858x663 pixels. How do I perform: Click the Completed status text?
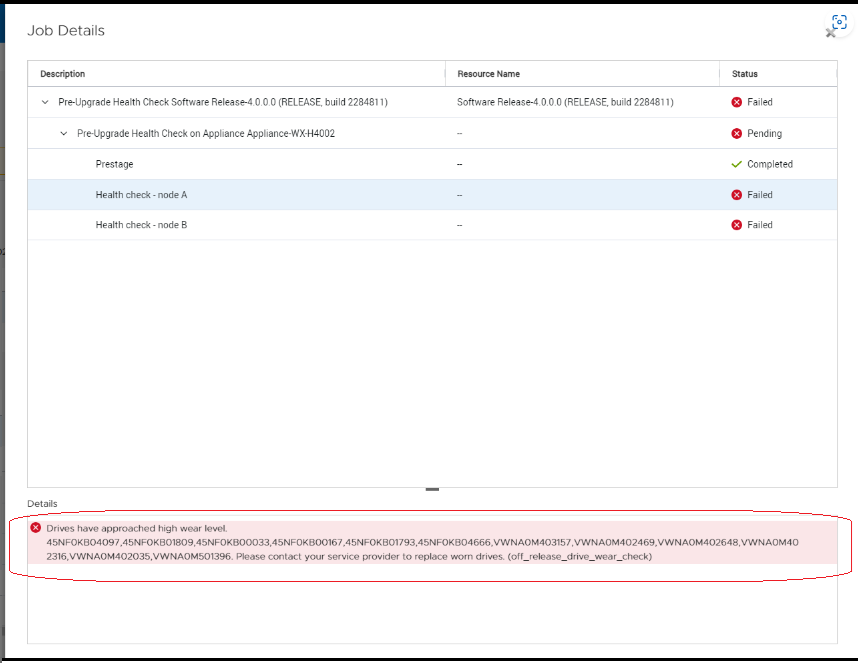pos(770,164)
